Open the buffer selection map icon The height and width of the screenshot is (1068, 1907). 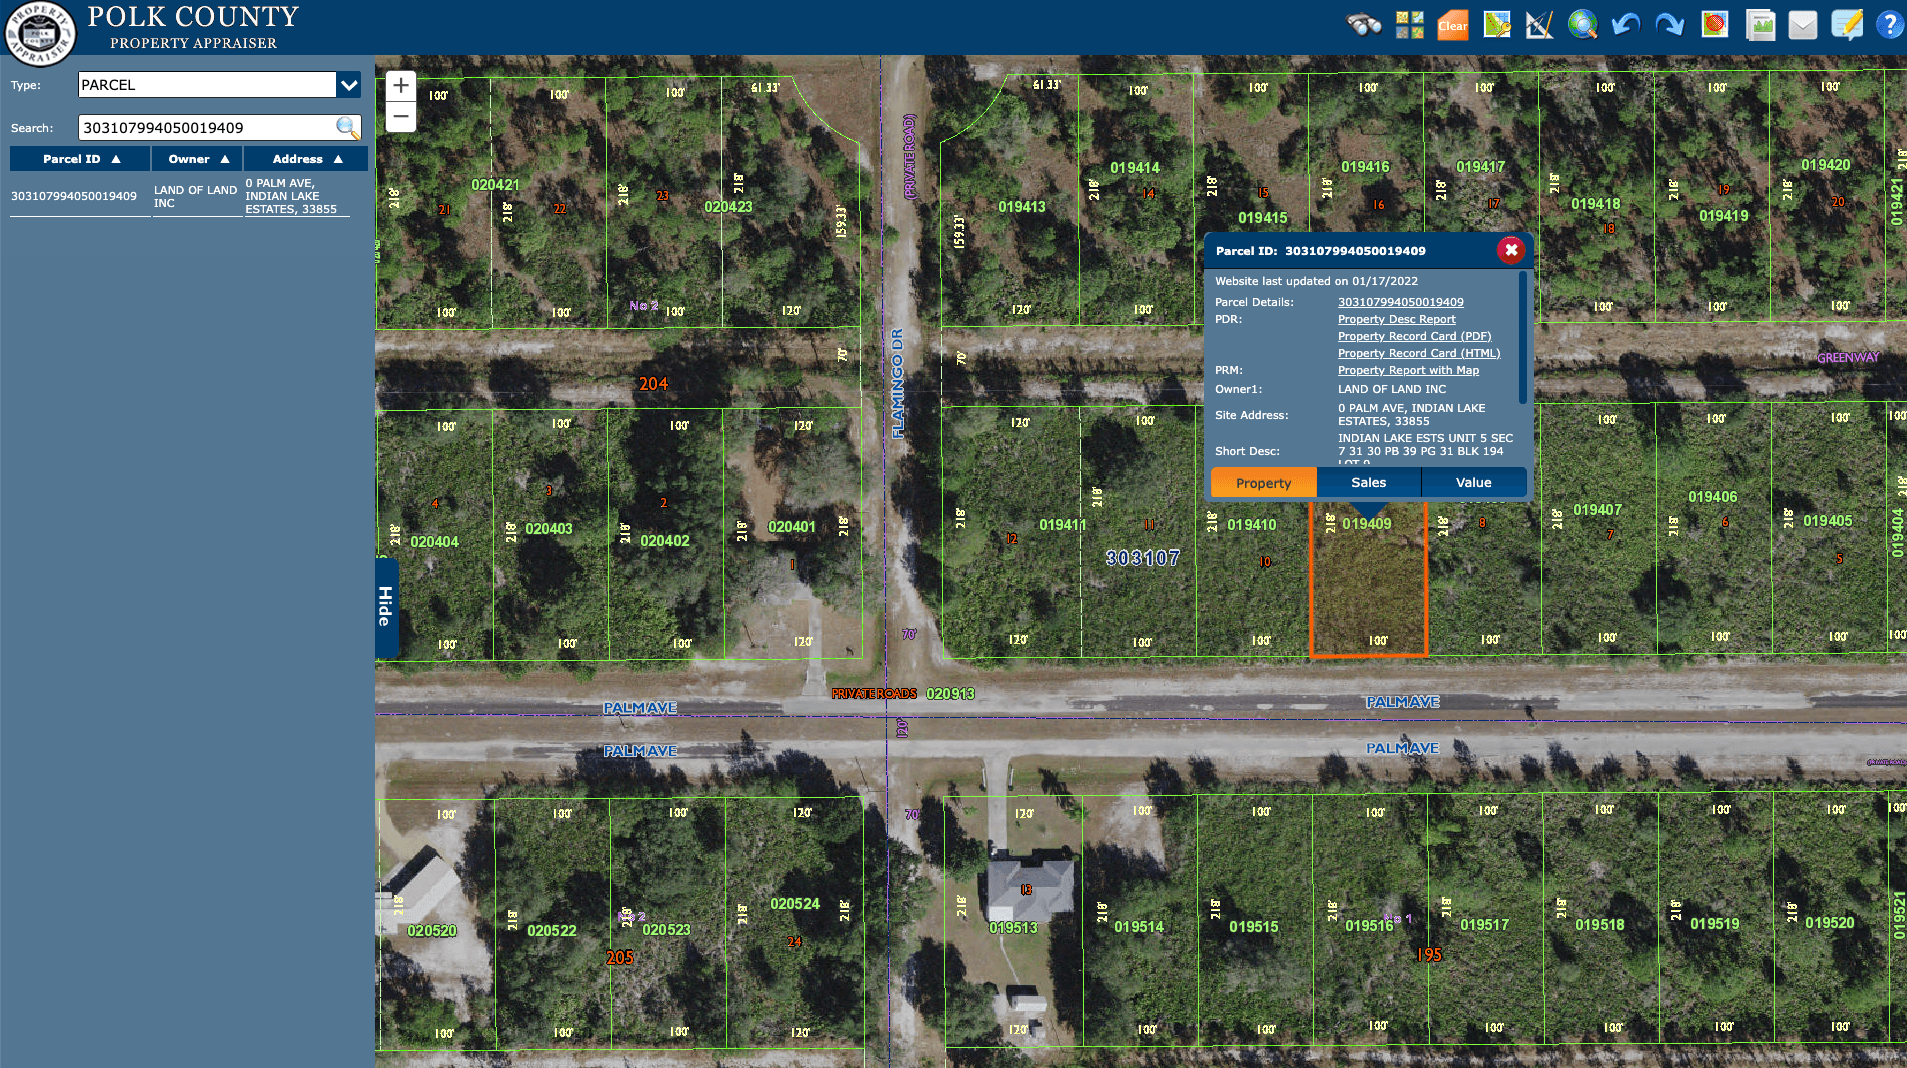[x=1715, y=25]
